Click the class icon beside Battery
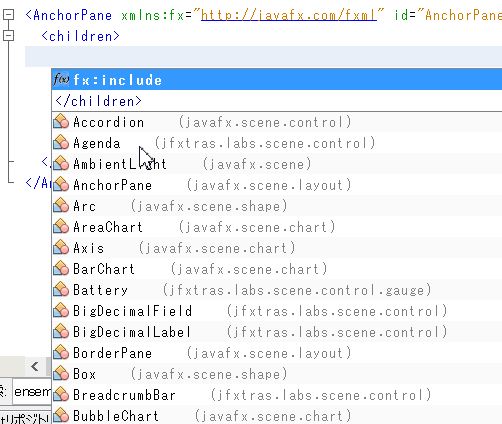This screenshot has height=424, width=502. pyautogui.click(x=61, y=290)
